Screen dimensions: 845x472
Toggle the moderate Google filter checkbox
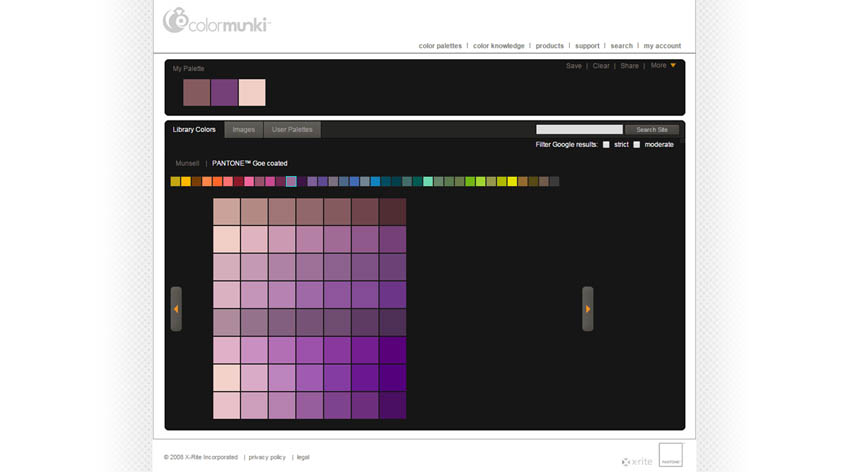(x=637, y=145)
